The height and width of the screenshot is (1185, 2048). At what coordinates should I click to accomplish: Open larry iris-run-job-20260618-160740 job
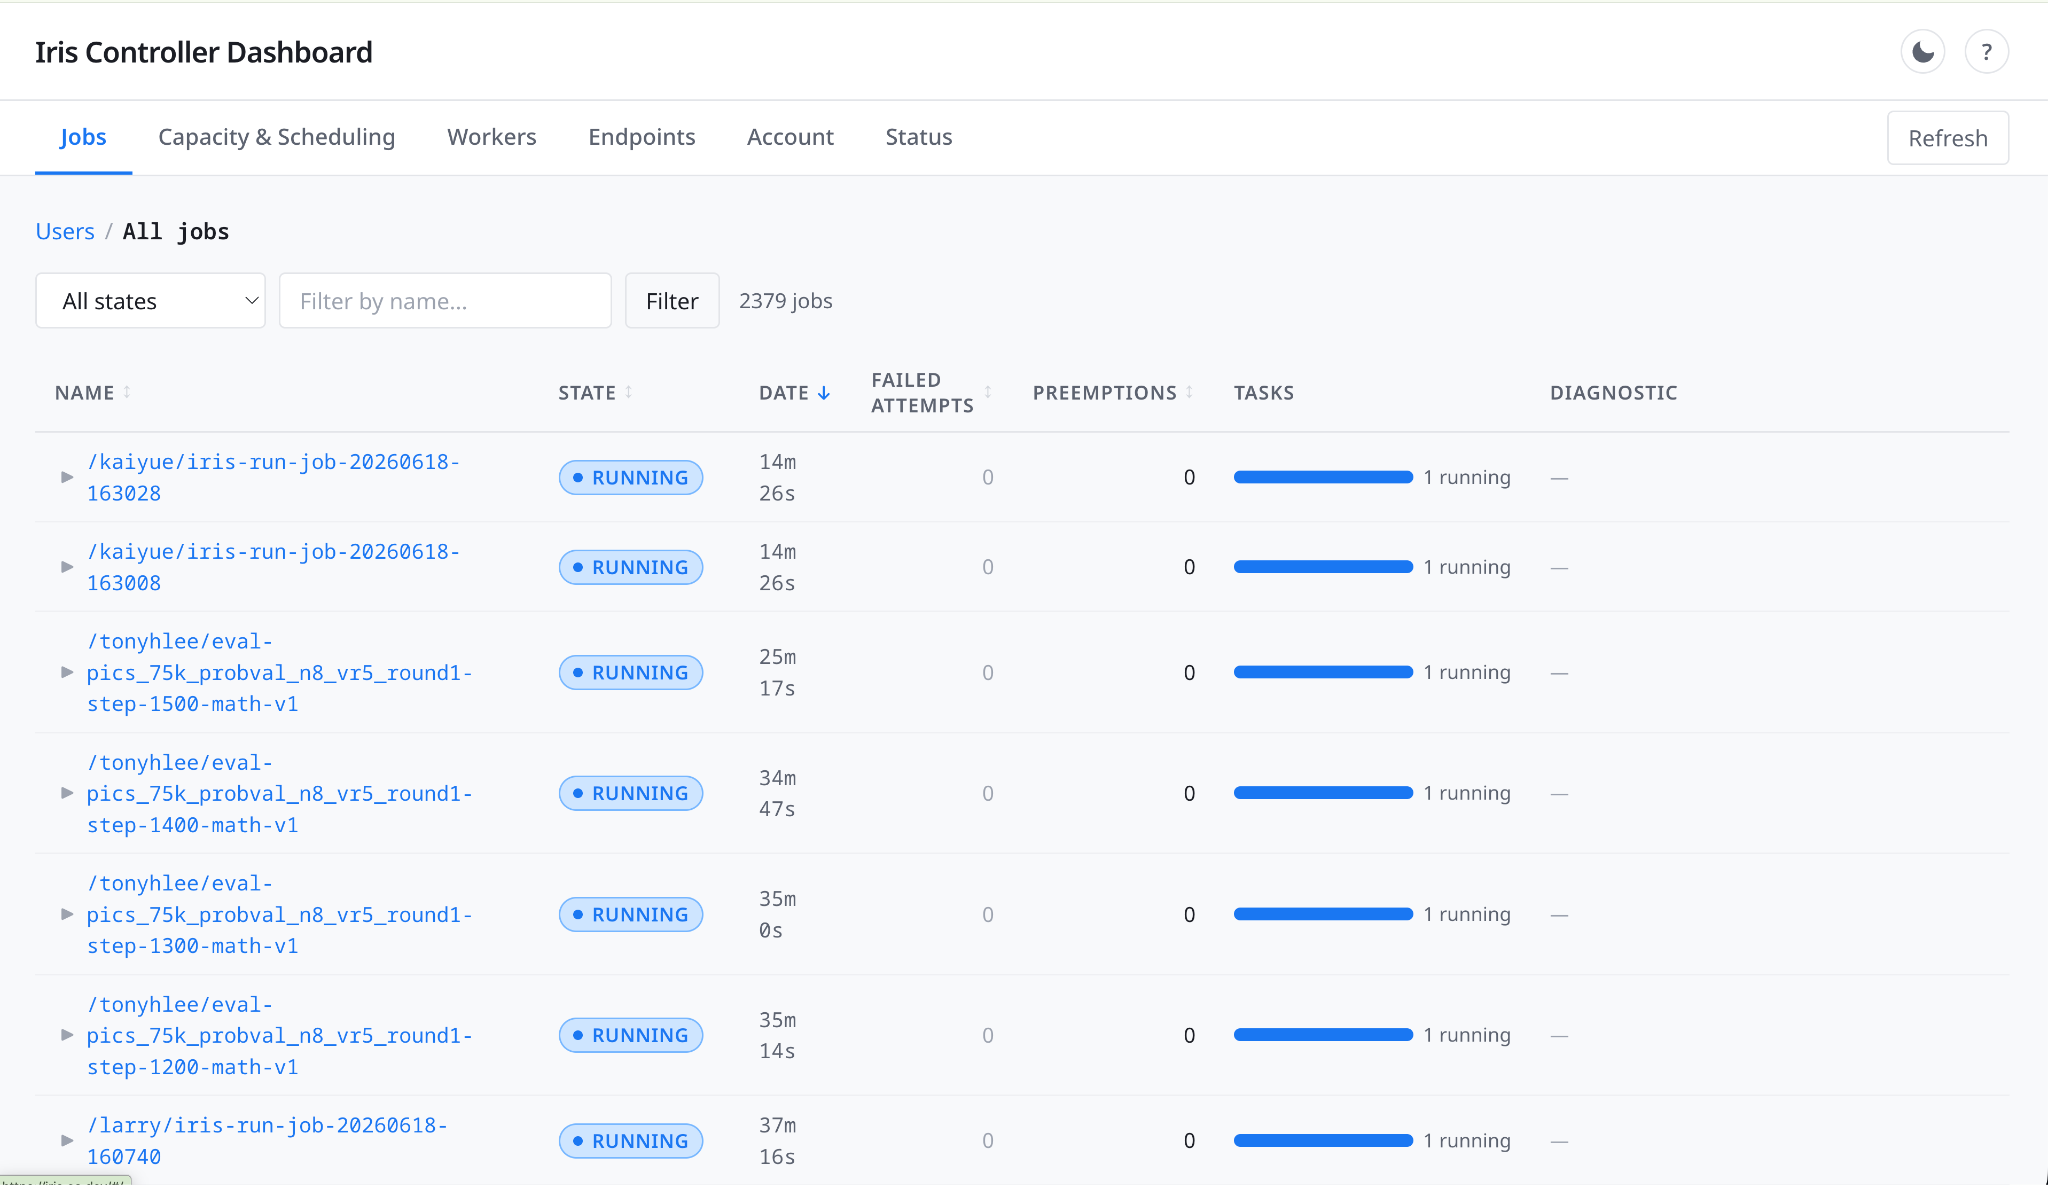click(267, 1140)
